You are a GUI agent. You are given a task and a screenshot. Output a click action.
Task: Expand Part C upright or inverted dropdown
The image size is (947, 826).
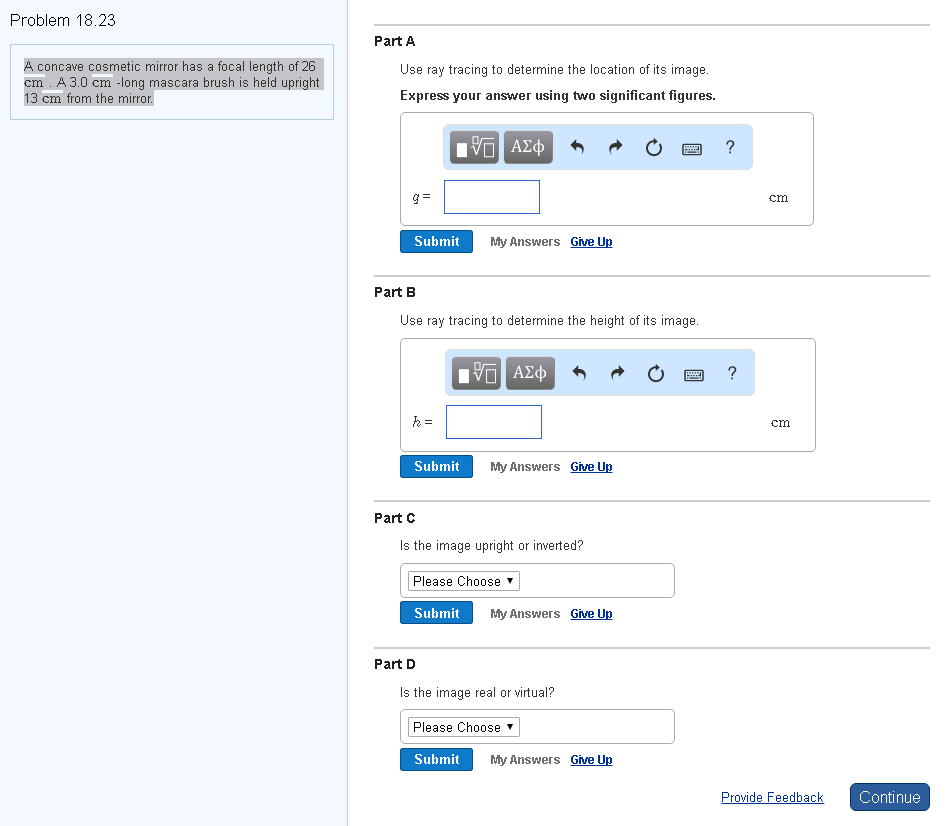(464, 581)
